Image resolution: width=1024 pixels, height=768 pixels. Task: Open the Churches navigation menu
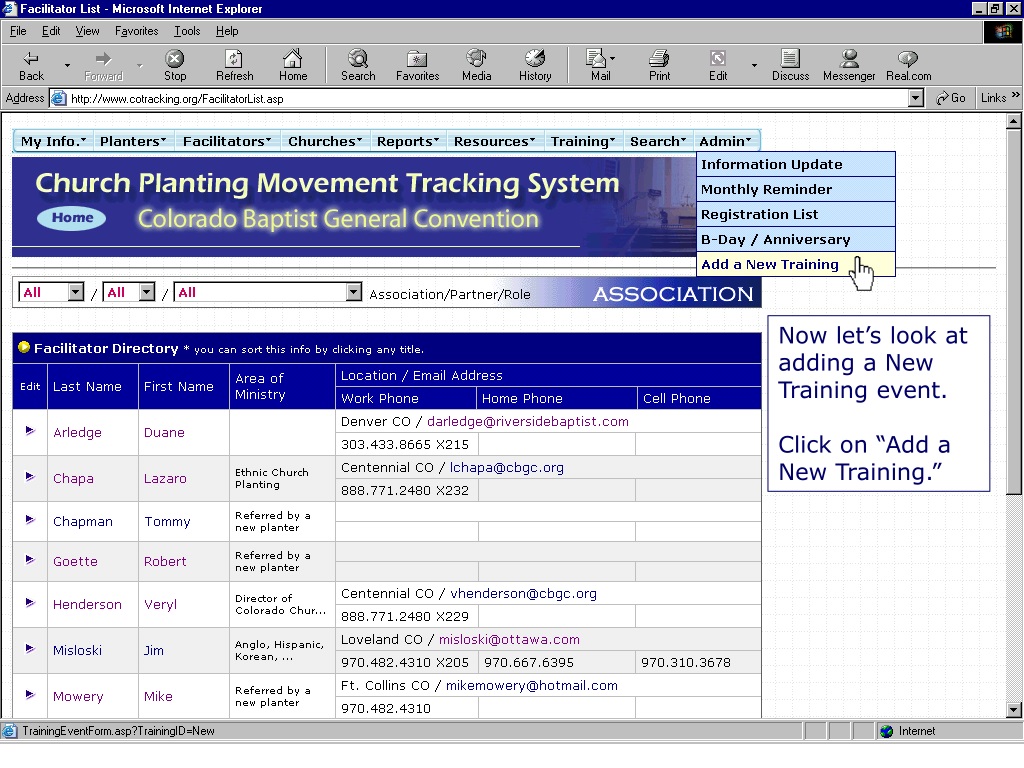click(325, 142)
